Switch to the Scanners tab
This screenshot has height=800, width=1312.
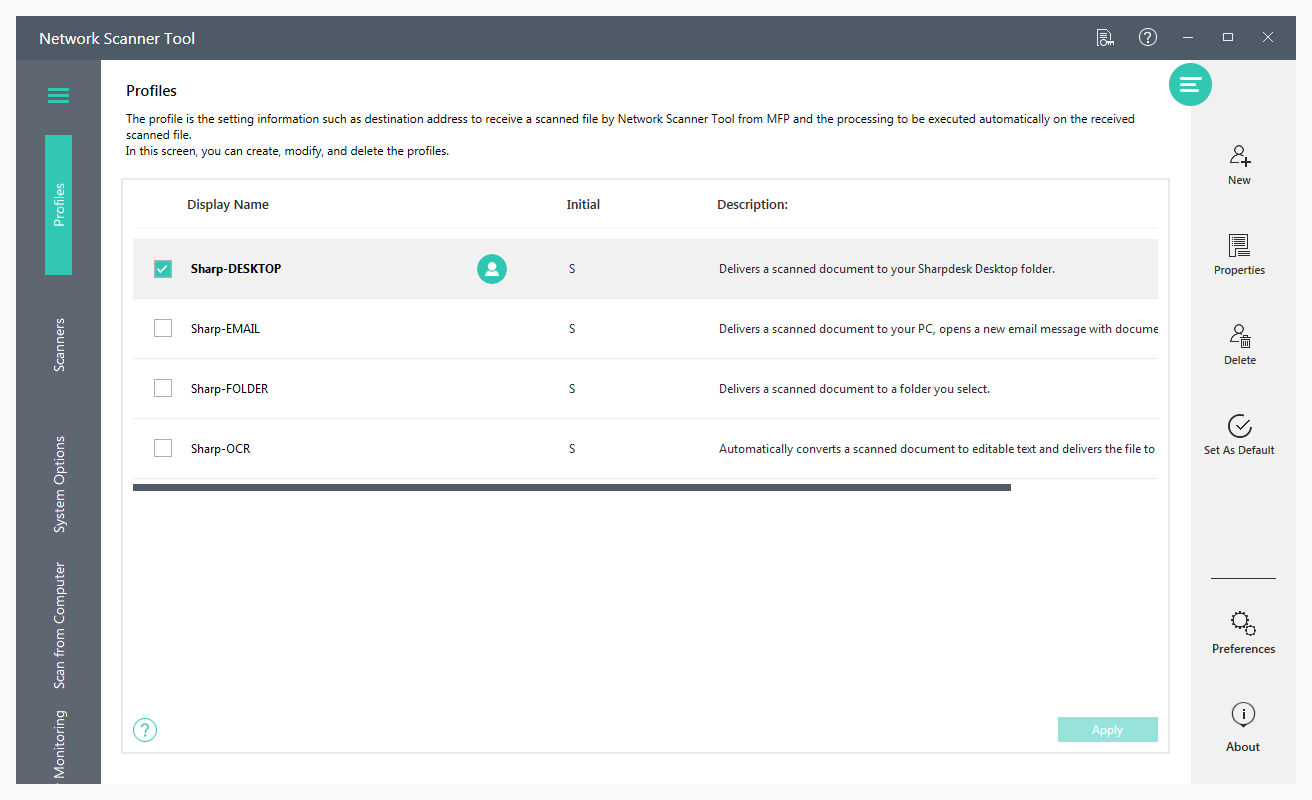[59, 345]
